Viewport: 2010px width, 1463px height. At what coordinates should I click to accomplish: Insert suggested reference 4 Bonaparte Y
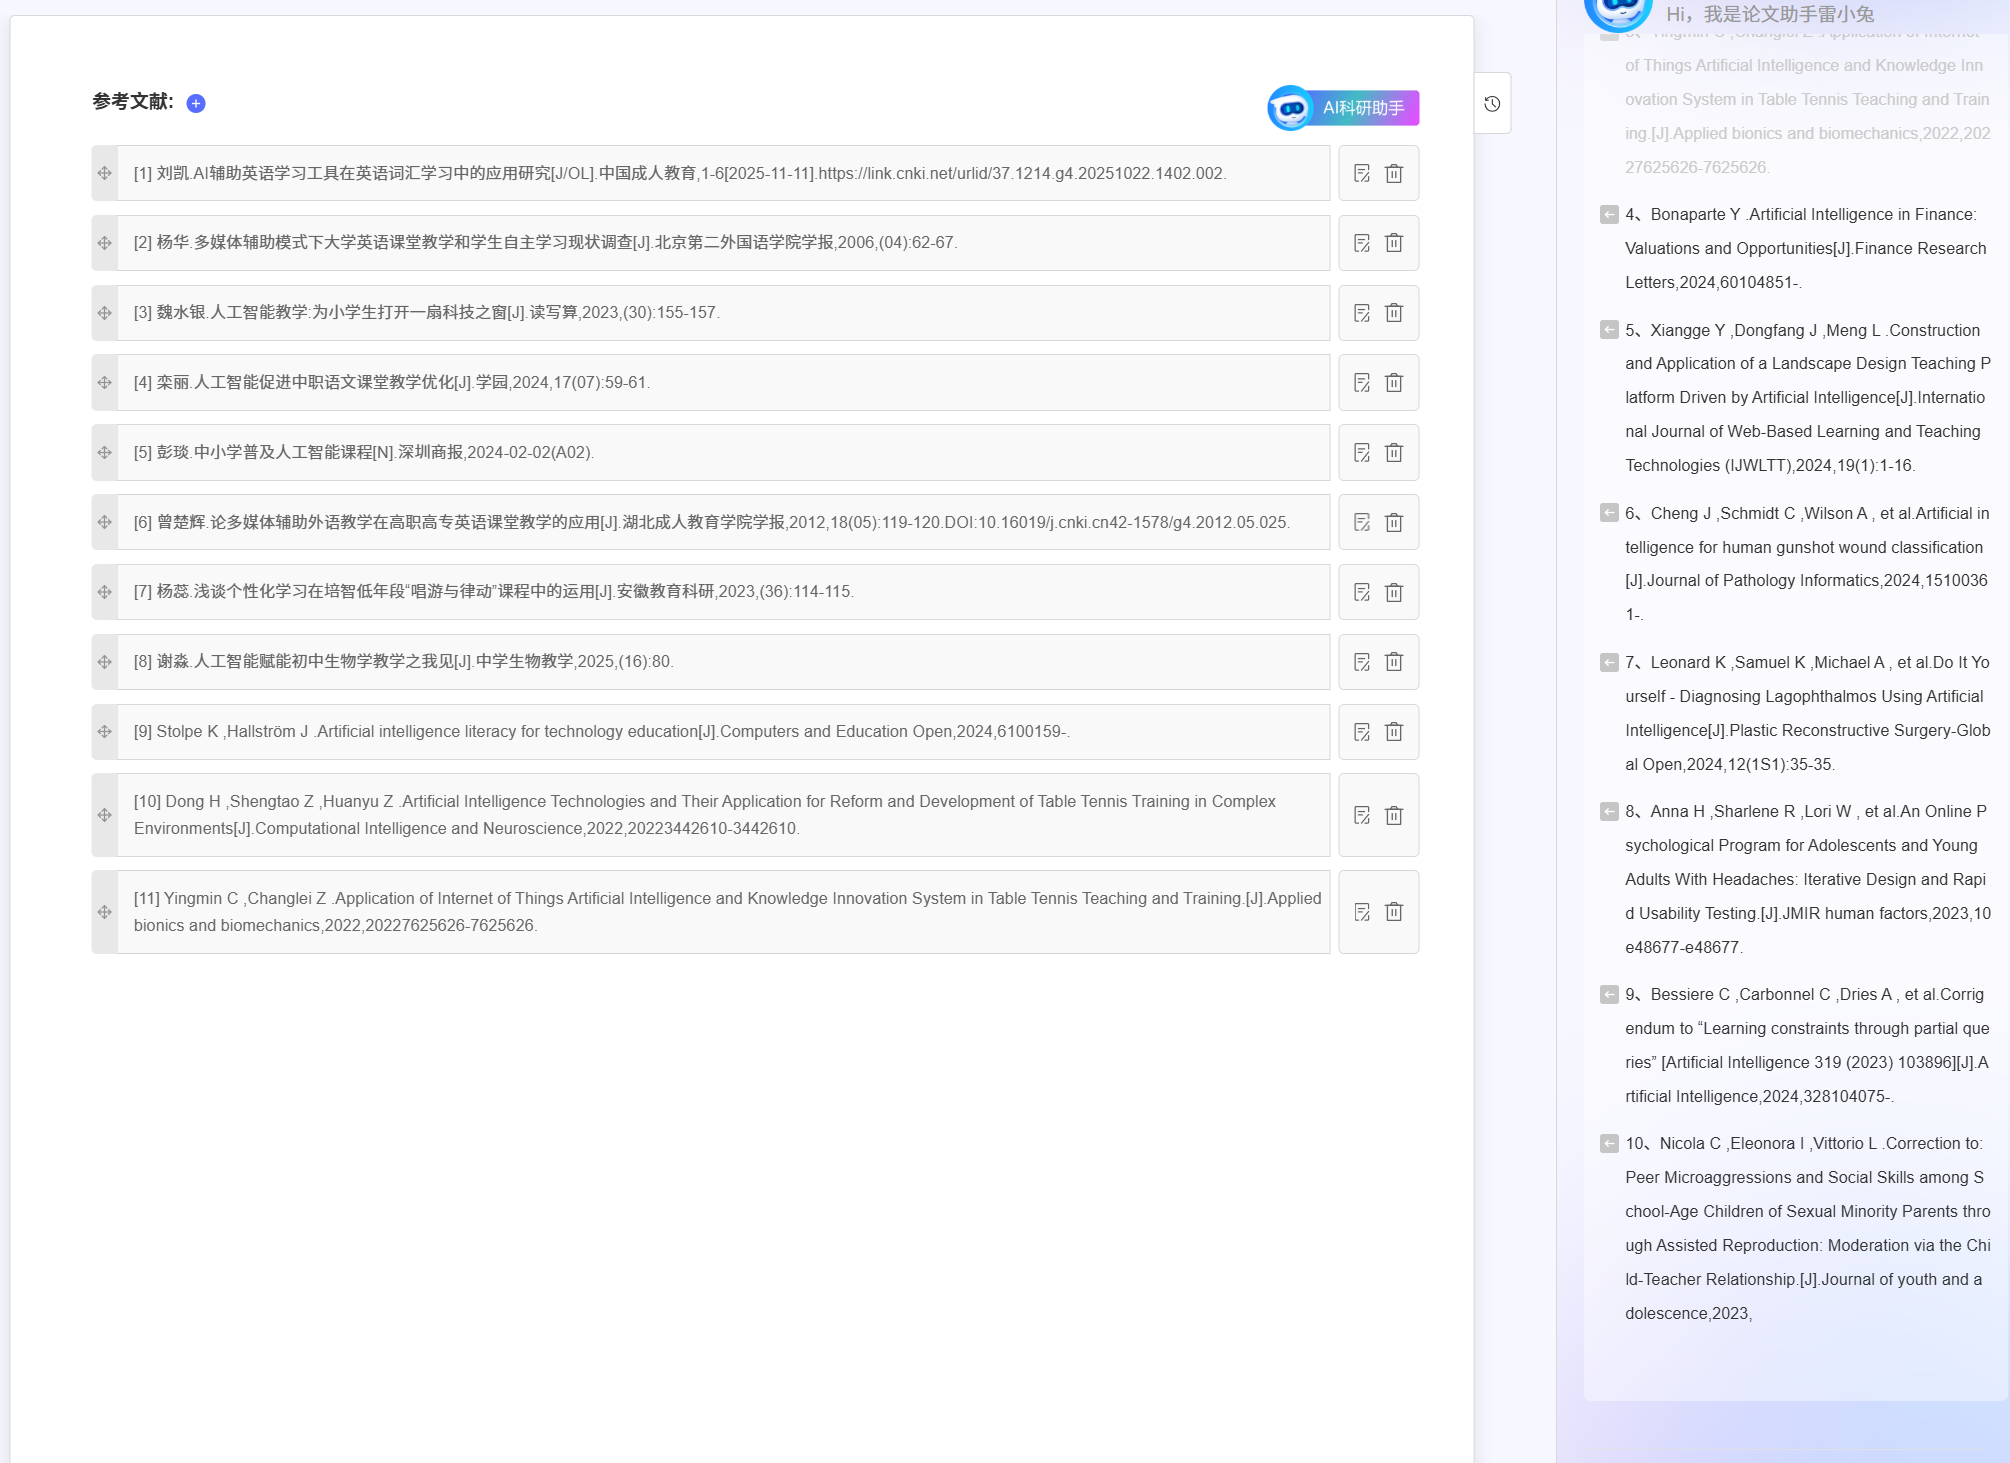pyautogui.click(x=1609, y=215)
